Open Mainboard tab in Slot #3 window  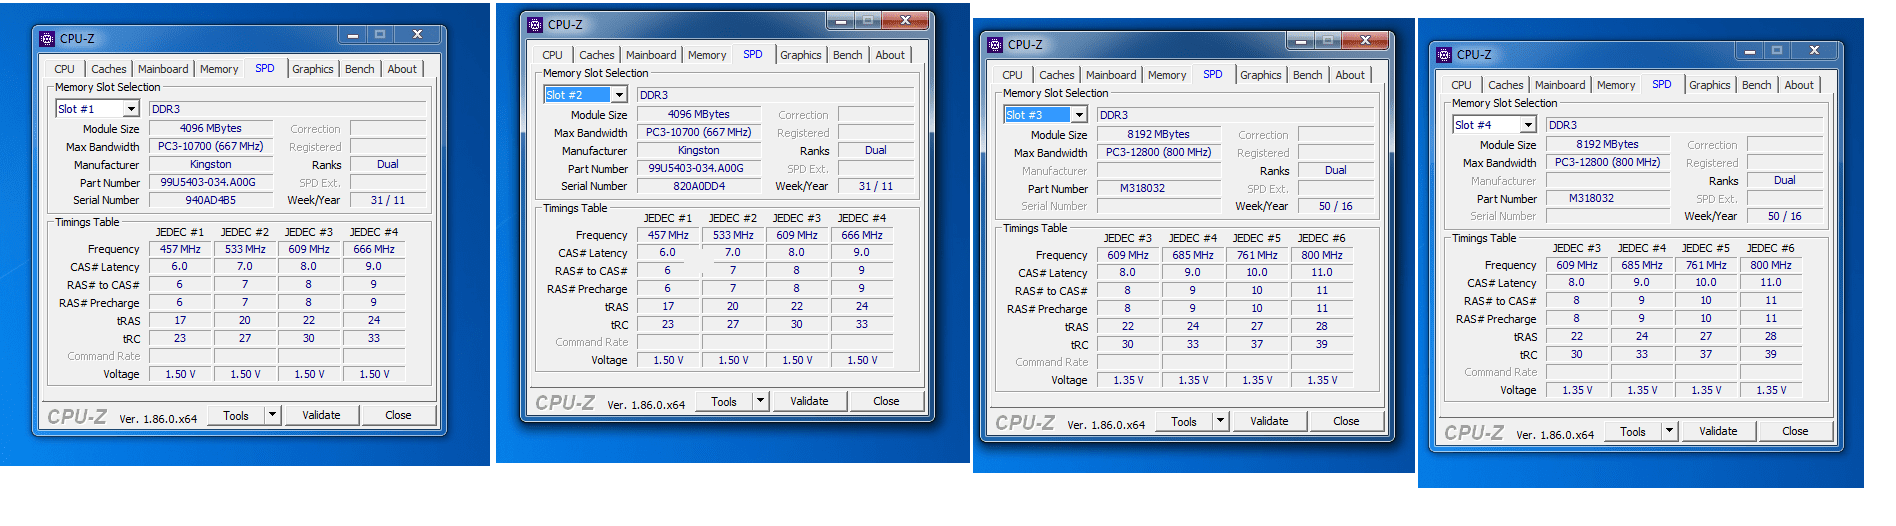coord(1111,75)
